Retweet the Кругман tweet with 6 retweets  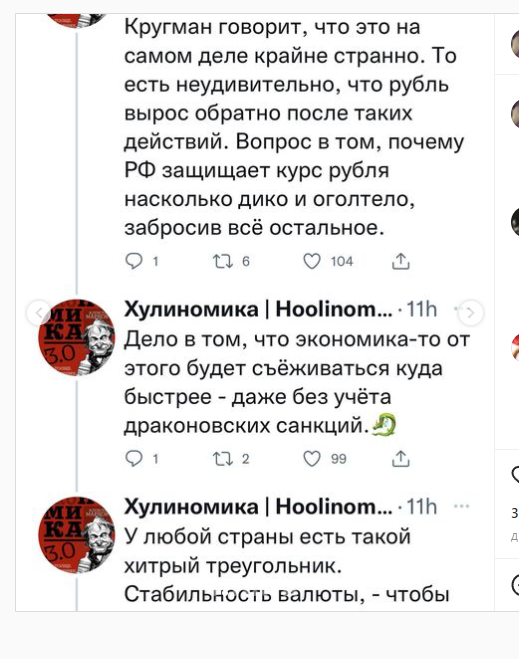223,261
